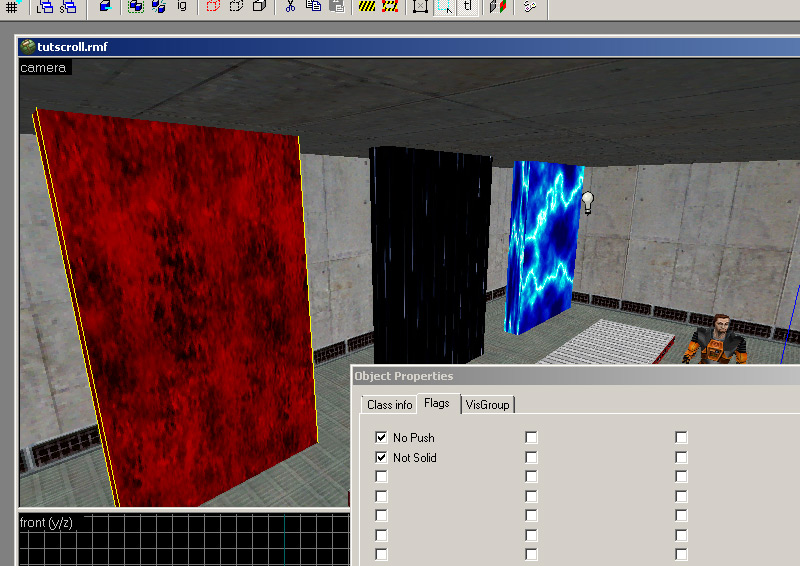Click the load window state icon
Image resolution: width=800 pixels, height=566 pixels.
pos(45,6)
